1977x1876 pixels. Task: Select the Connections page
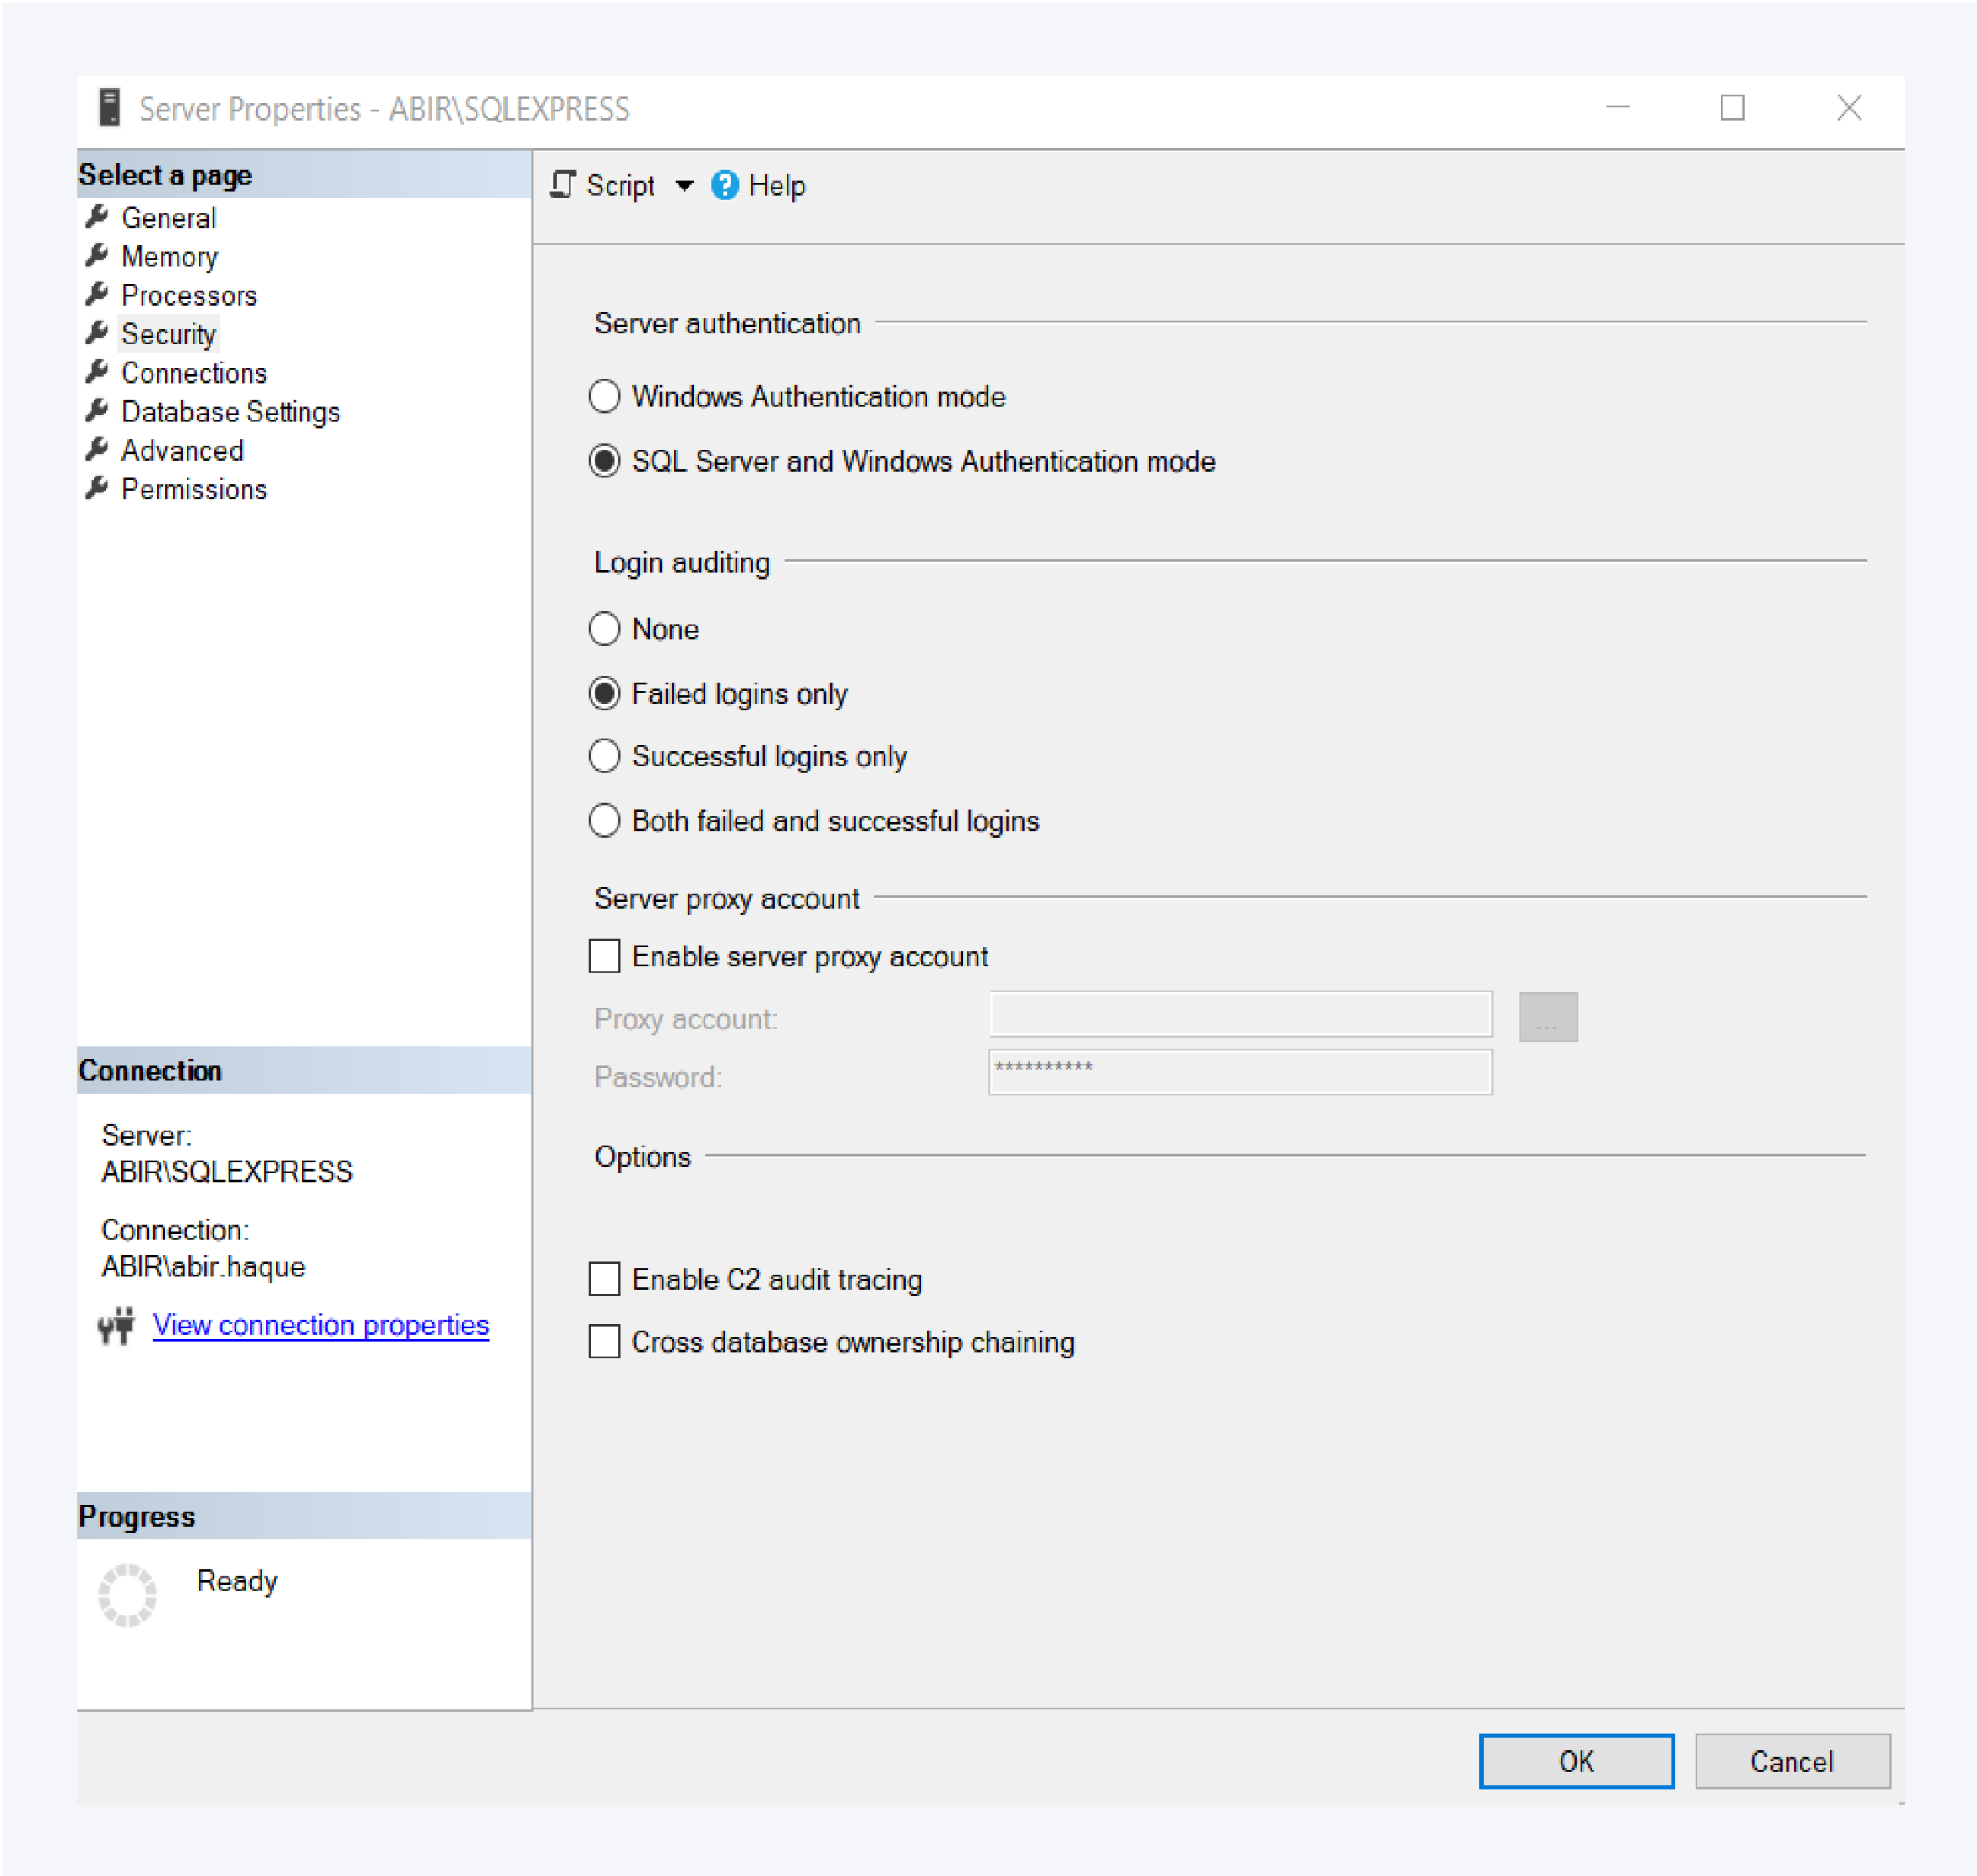(x=194, y=372)
